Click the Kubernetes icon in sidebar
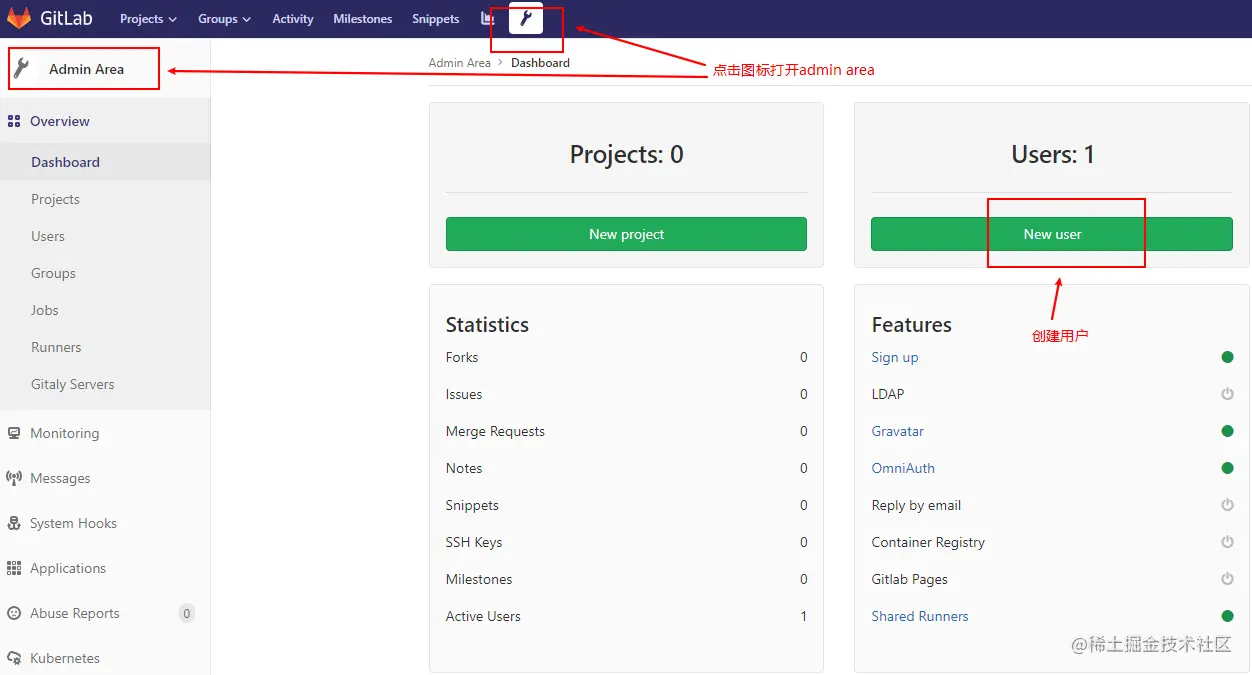 click(x=14, y=658)
